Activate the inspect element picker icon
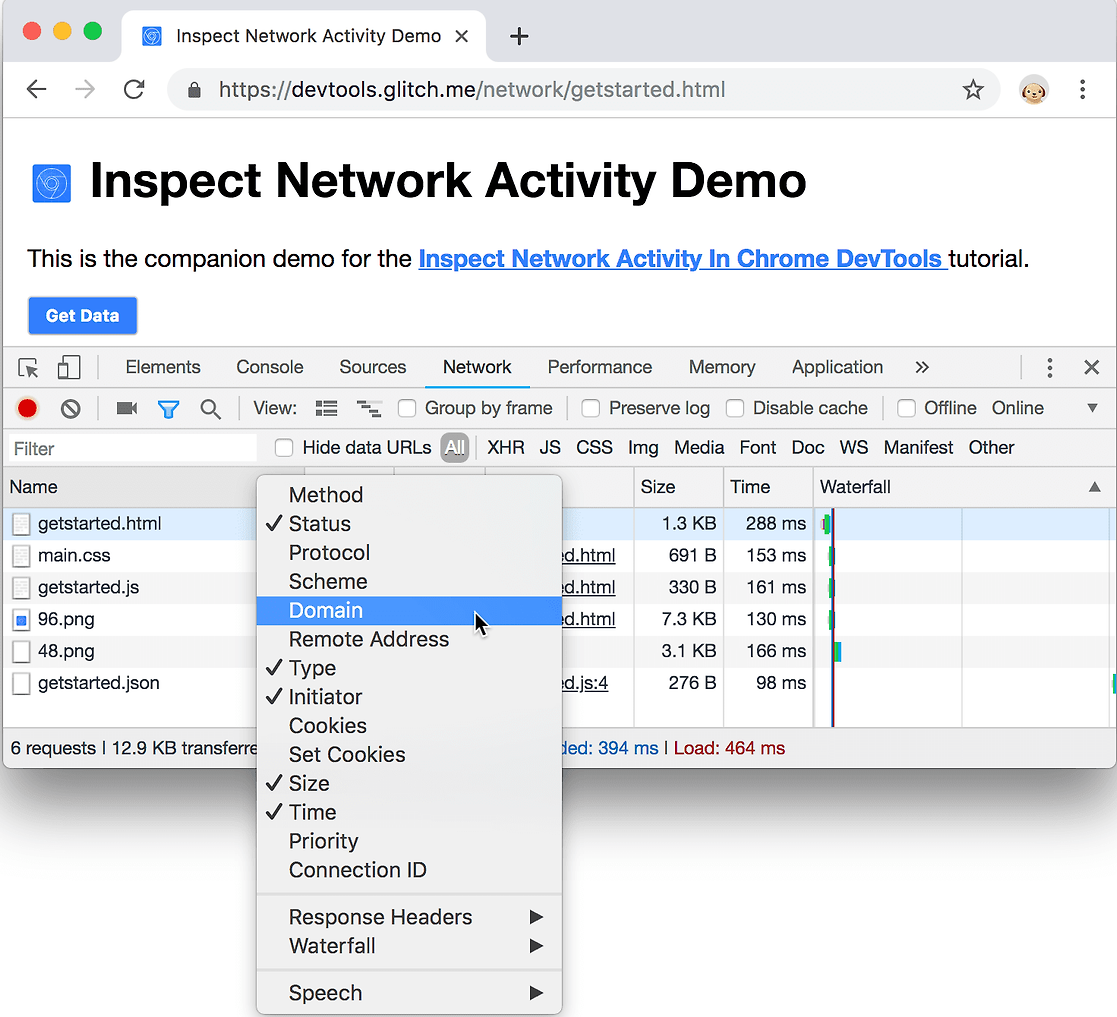 click(28, 368)
